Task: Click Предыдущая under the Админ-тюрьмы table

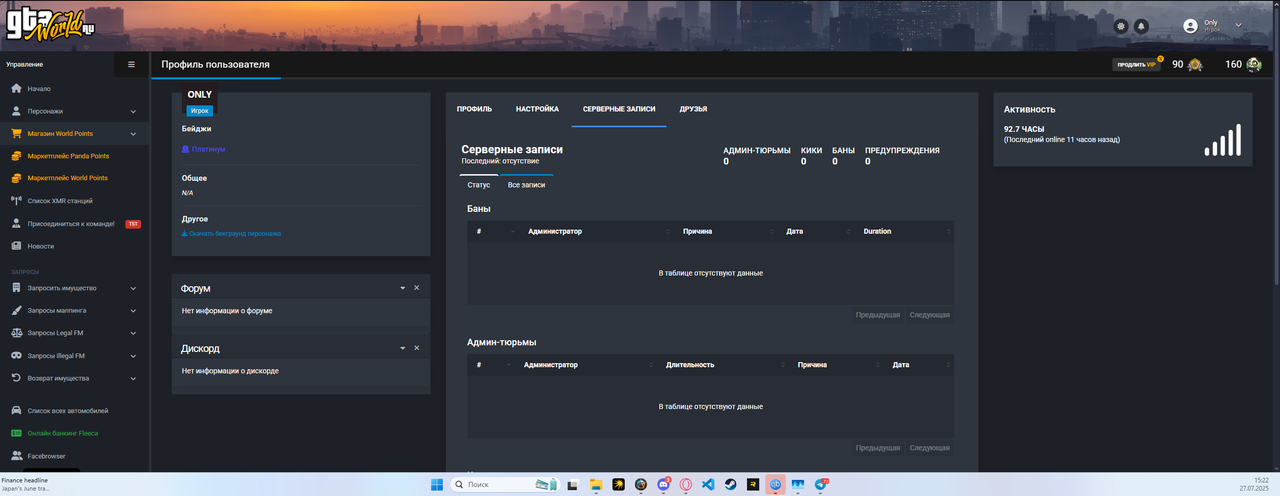Action: [878, 448]
